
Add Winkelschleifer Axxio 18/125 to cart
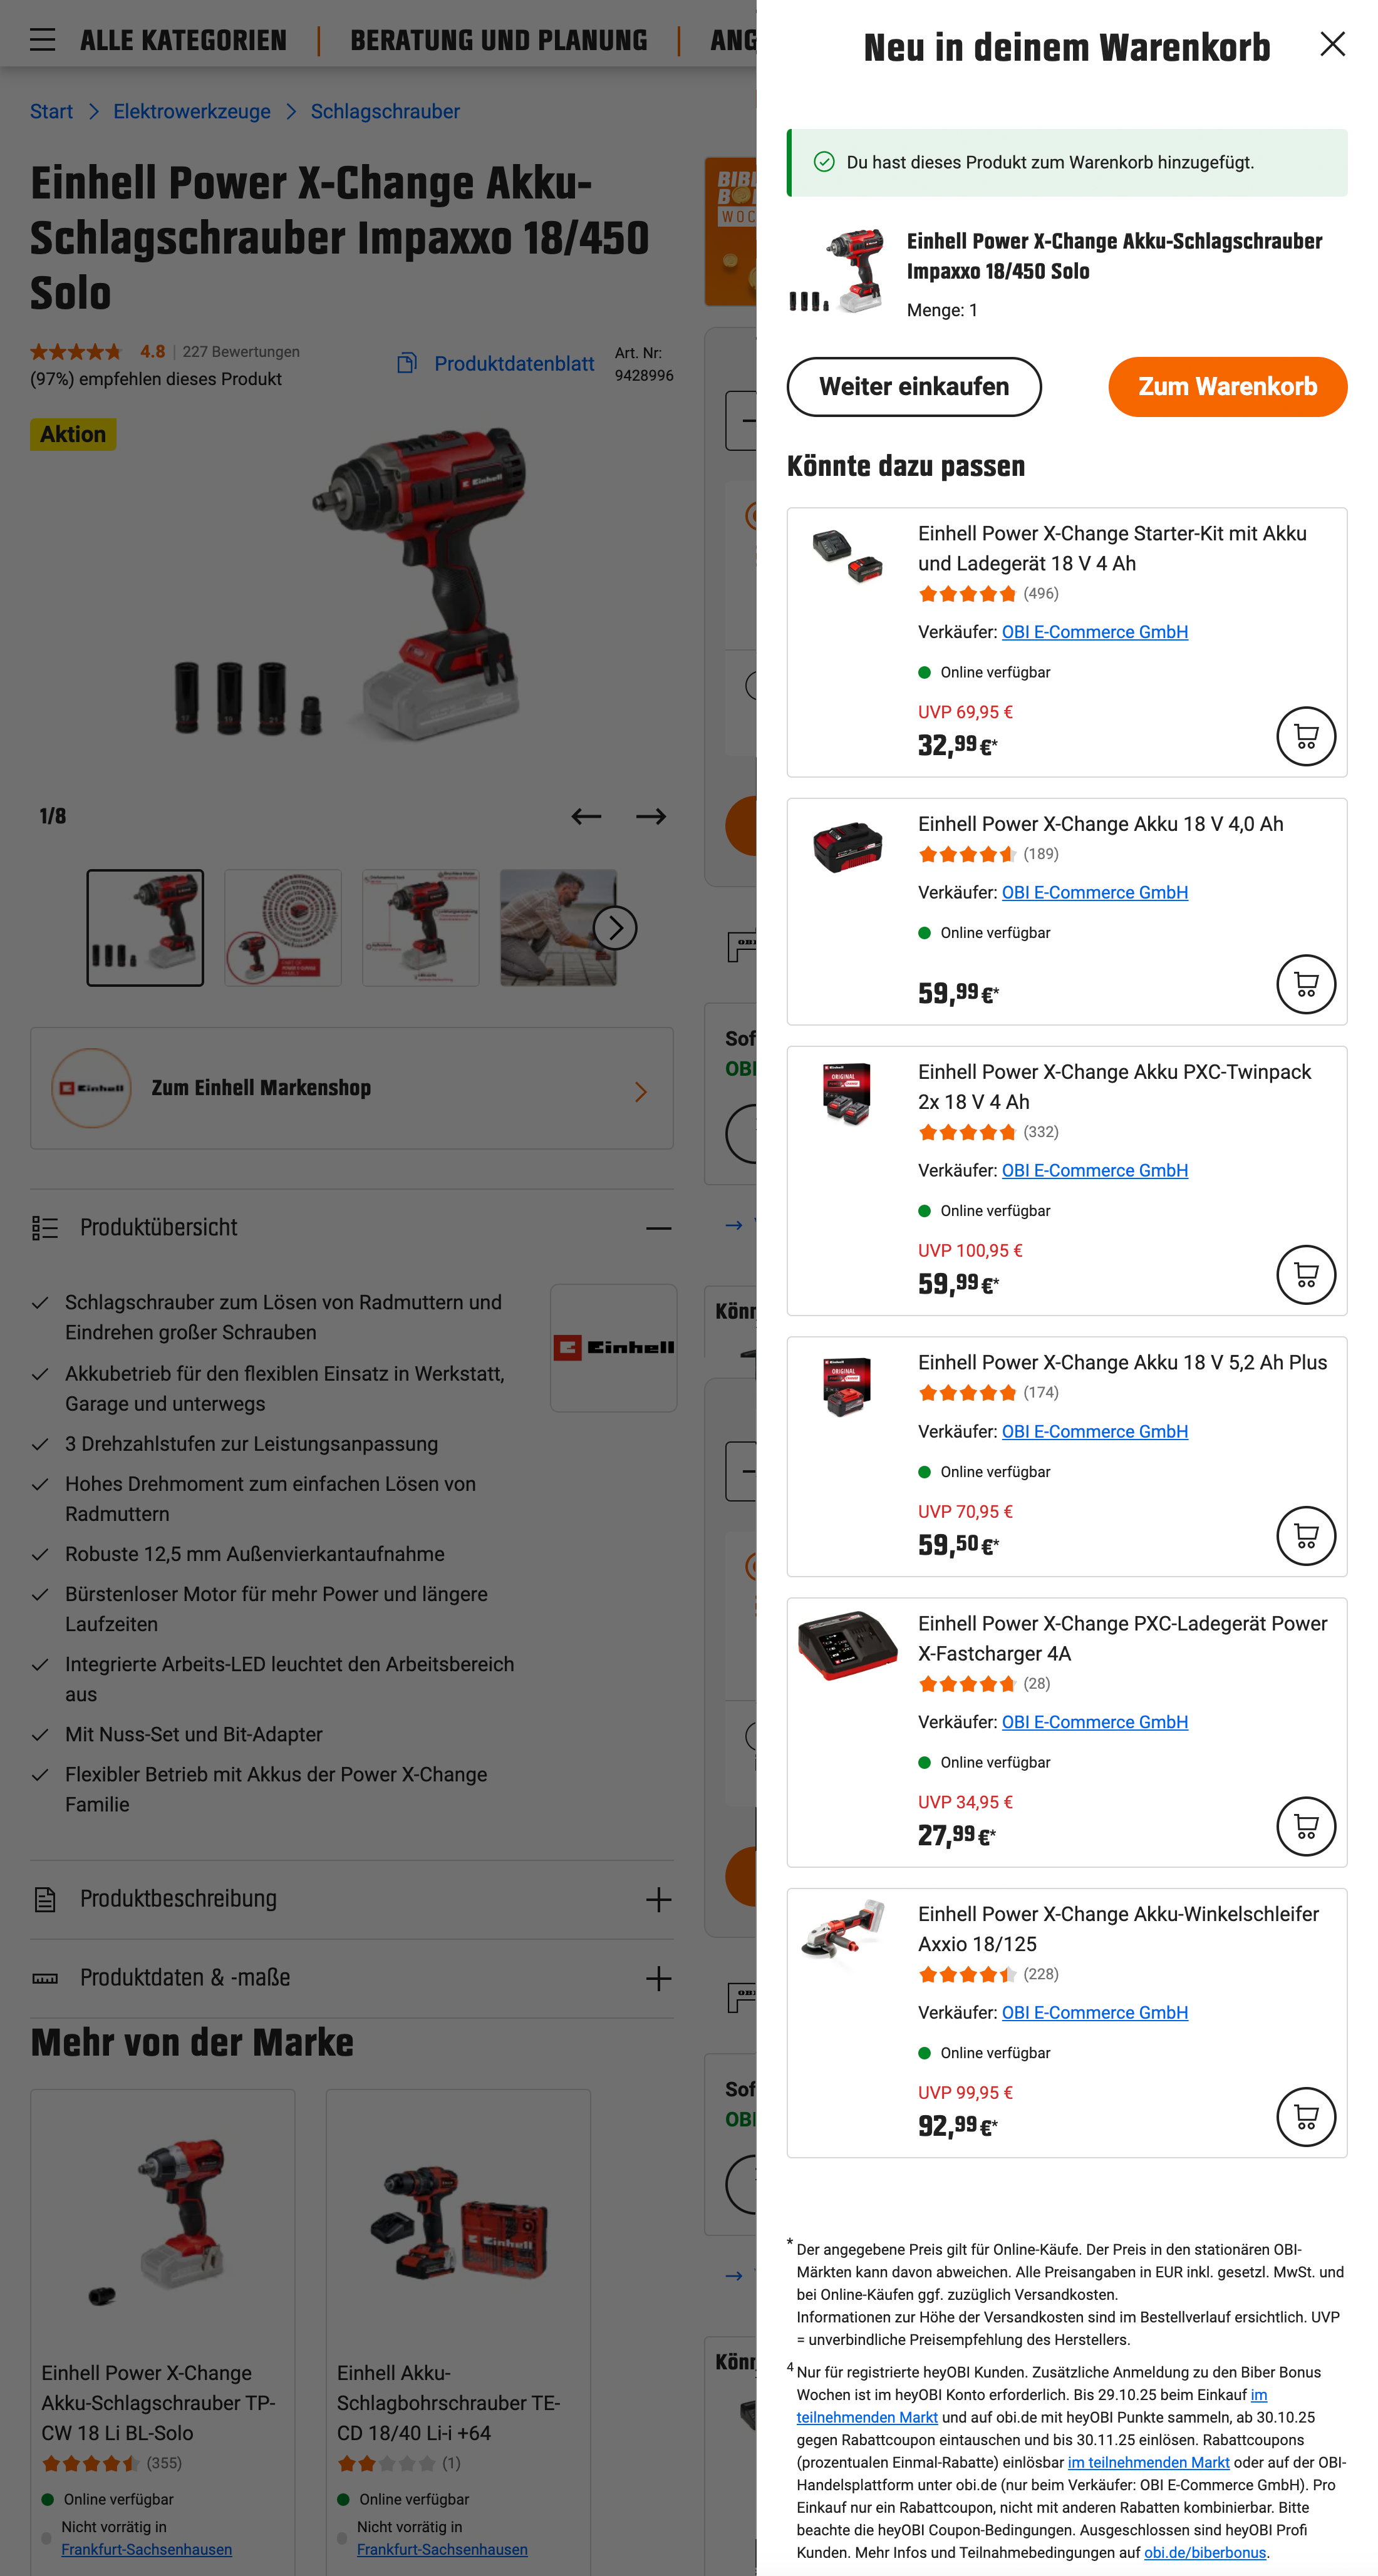point(1306,2117)
